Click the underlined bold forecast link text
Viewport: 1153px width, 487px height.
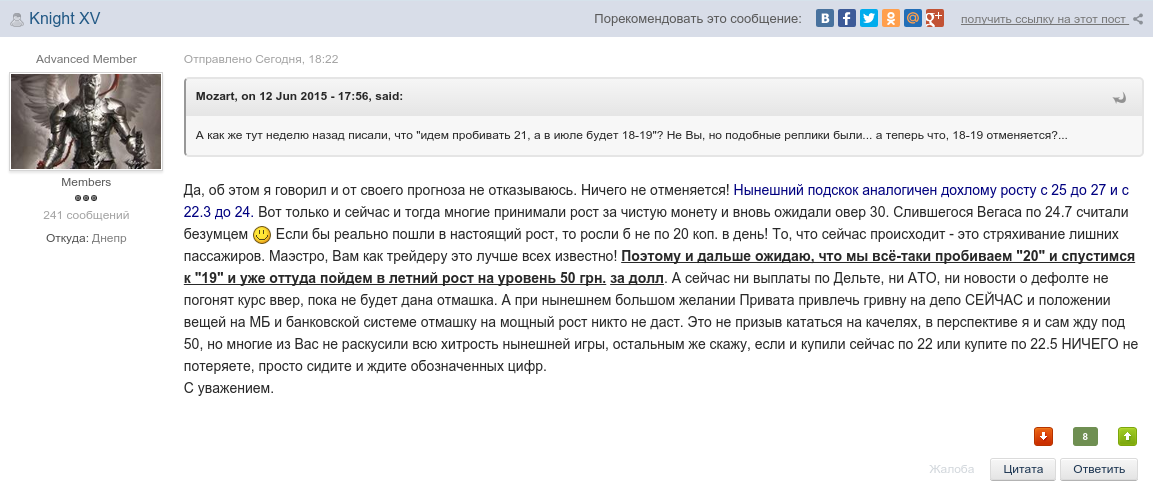877,256
